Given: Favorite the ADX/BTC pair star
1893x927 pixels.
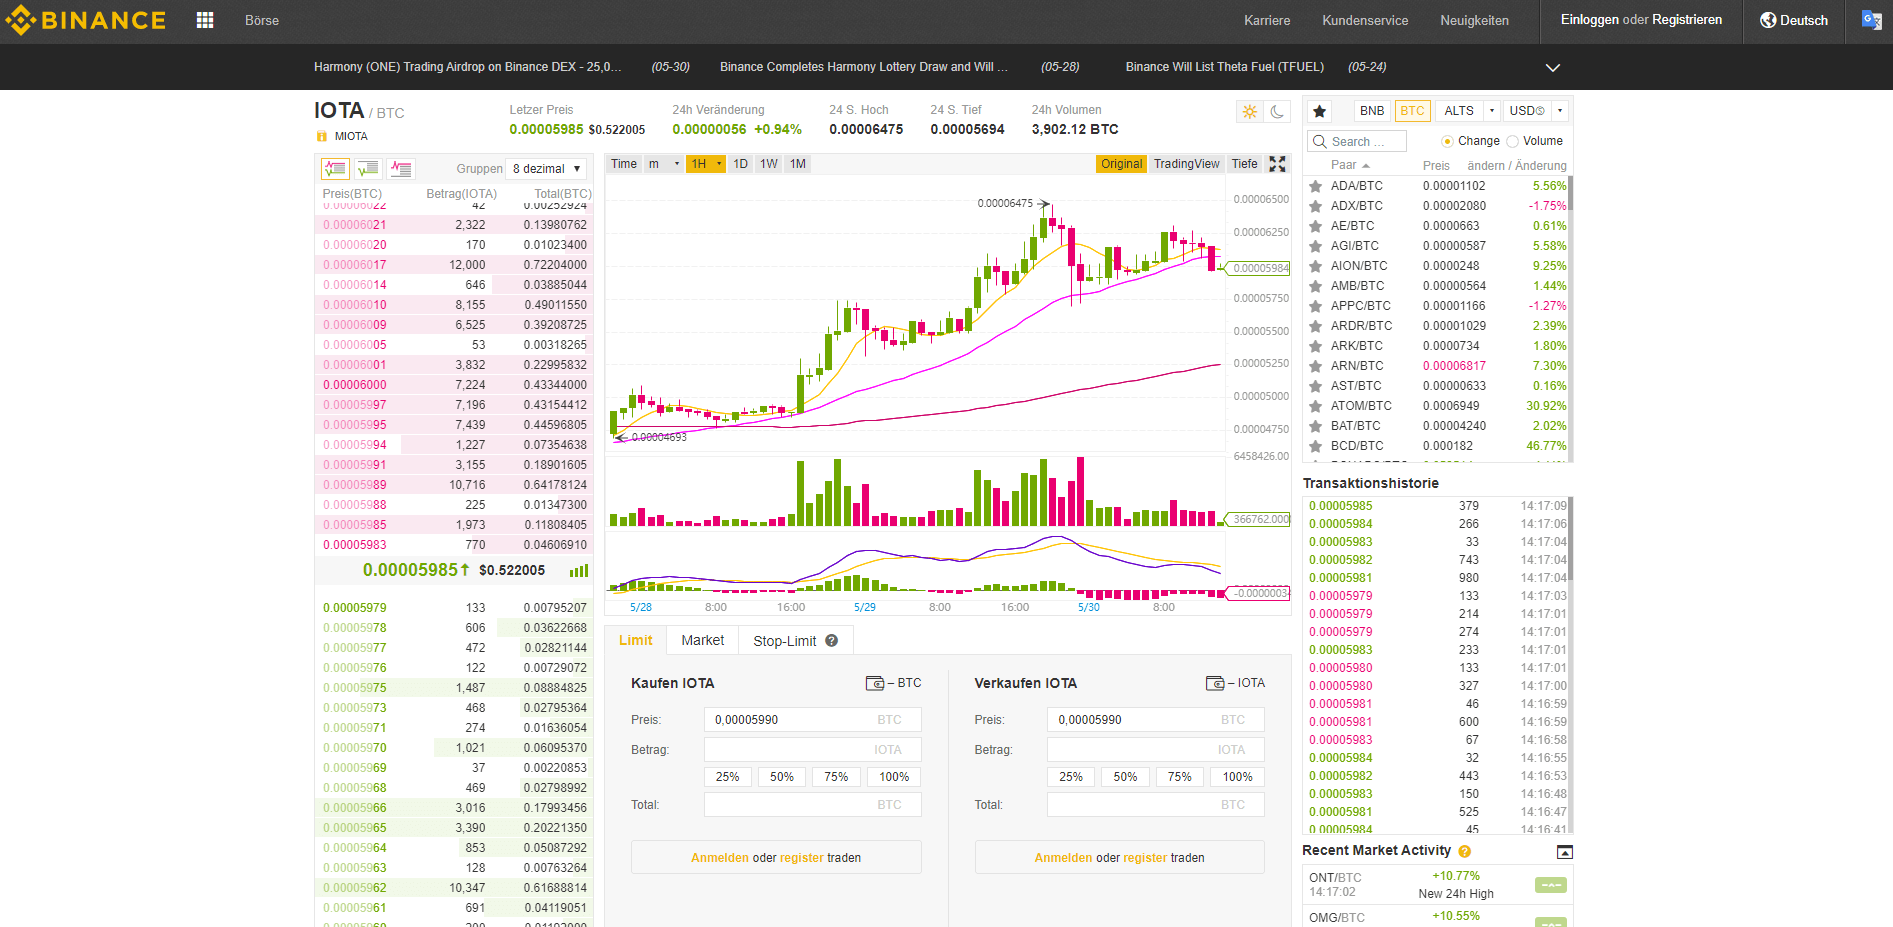Looking at the screenshot, I should click(x=1316, y=206).
